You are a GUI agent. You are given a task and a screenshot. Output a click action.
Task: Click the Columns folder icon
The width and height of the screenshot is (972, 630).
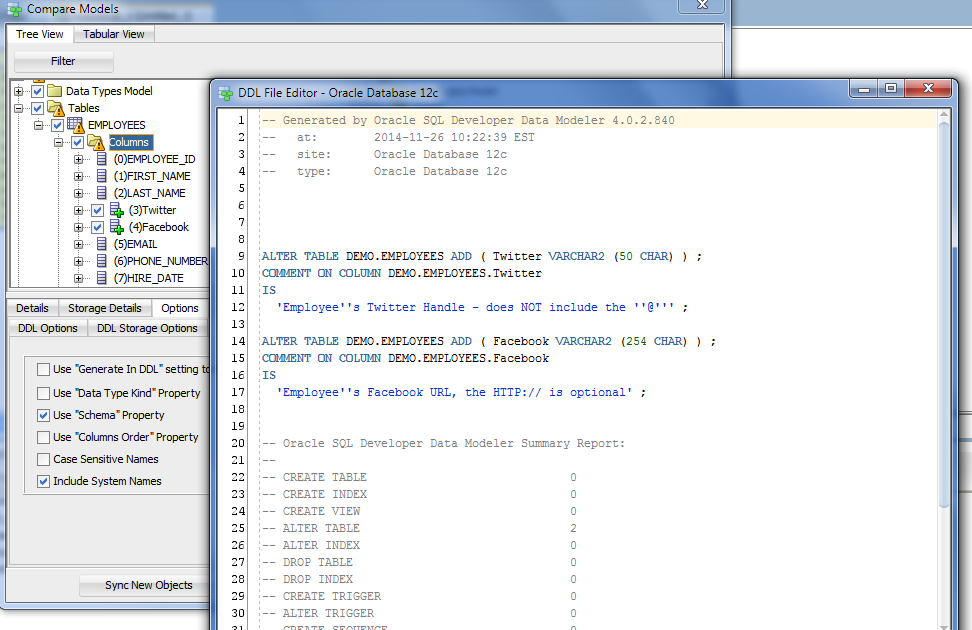click(x=95, y=143)
